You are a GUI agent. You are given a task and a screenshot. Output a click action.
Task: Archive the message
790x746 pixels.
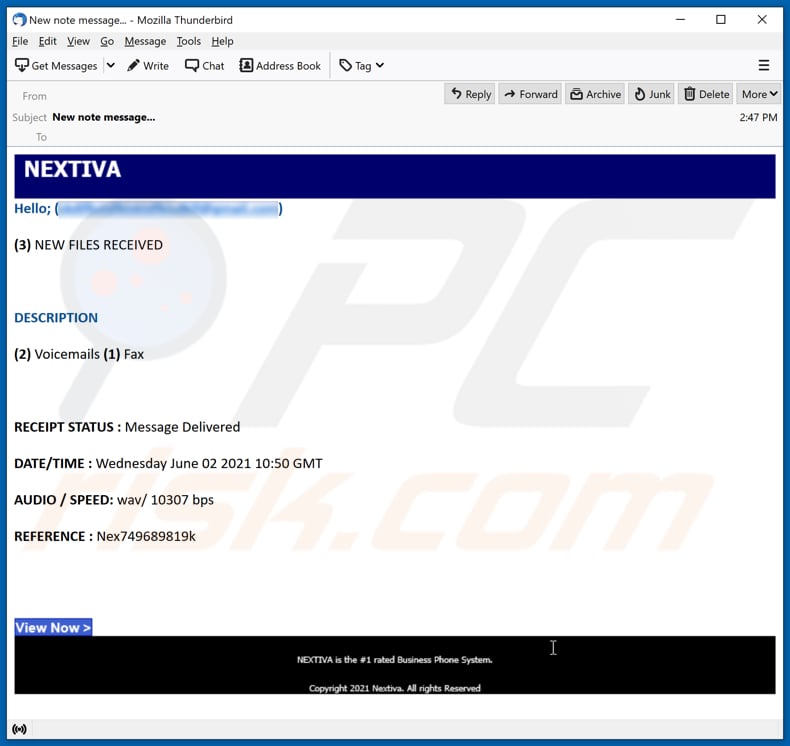click(x=595, y=94)
